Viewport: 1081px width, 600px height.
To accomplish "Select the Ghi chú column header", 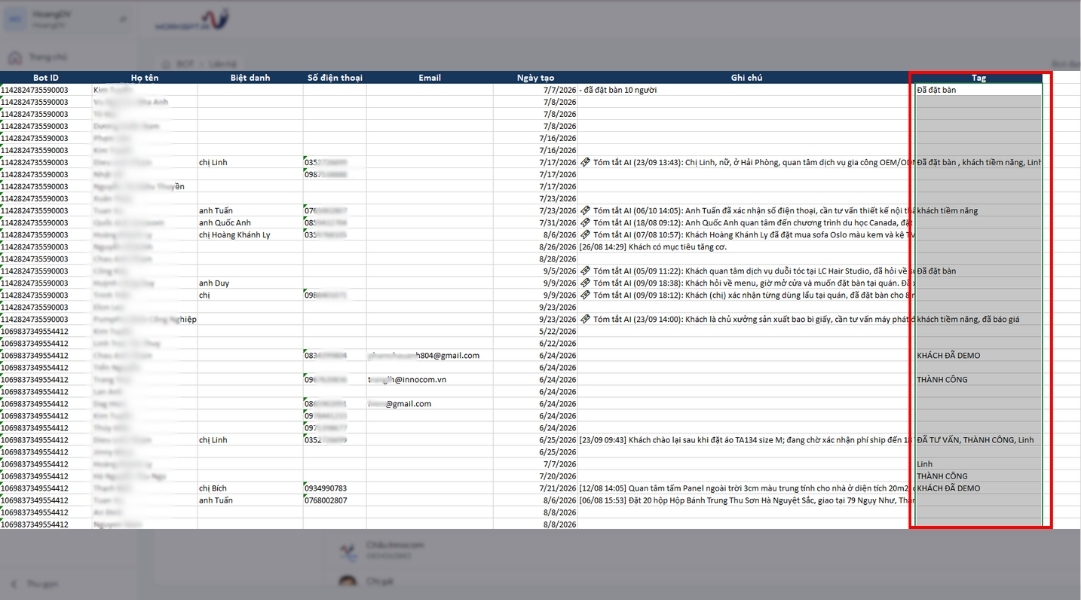I will [746, 78].
